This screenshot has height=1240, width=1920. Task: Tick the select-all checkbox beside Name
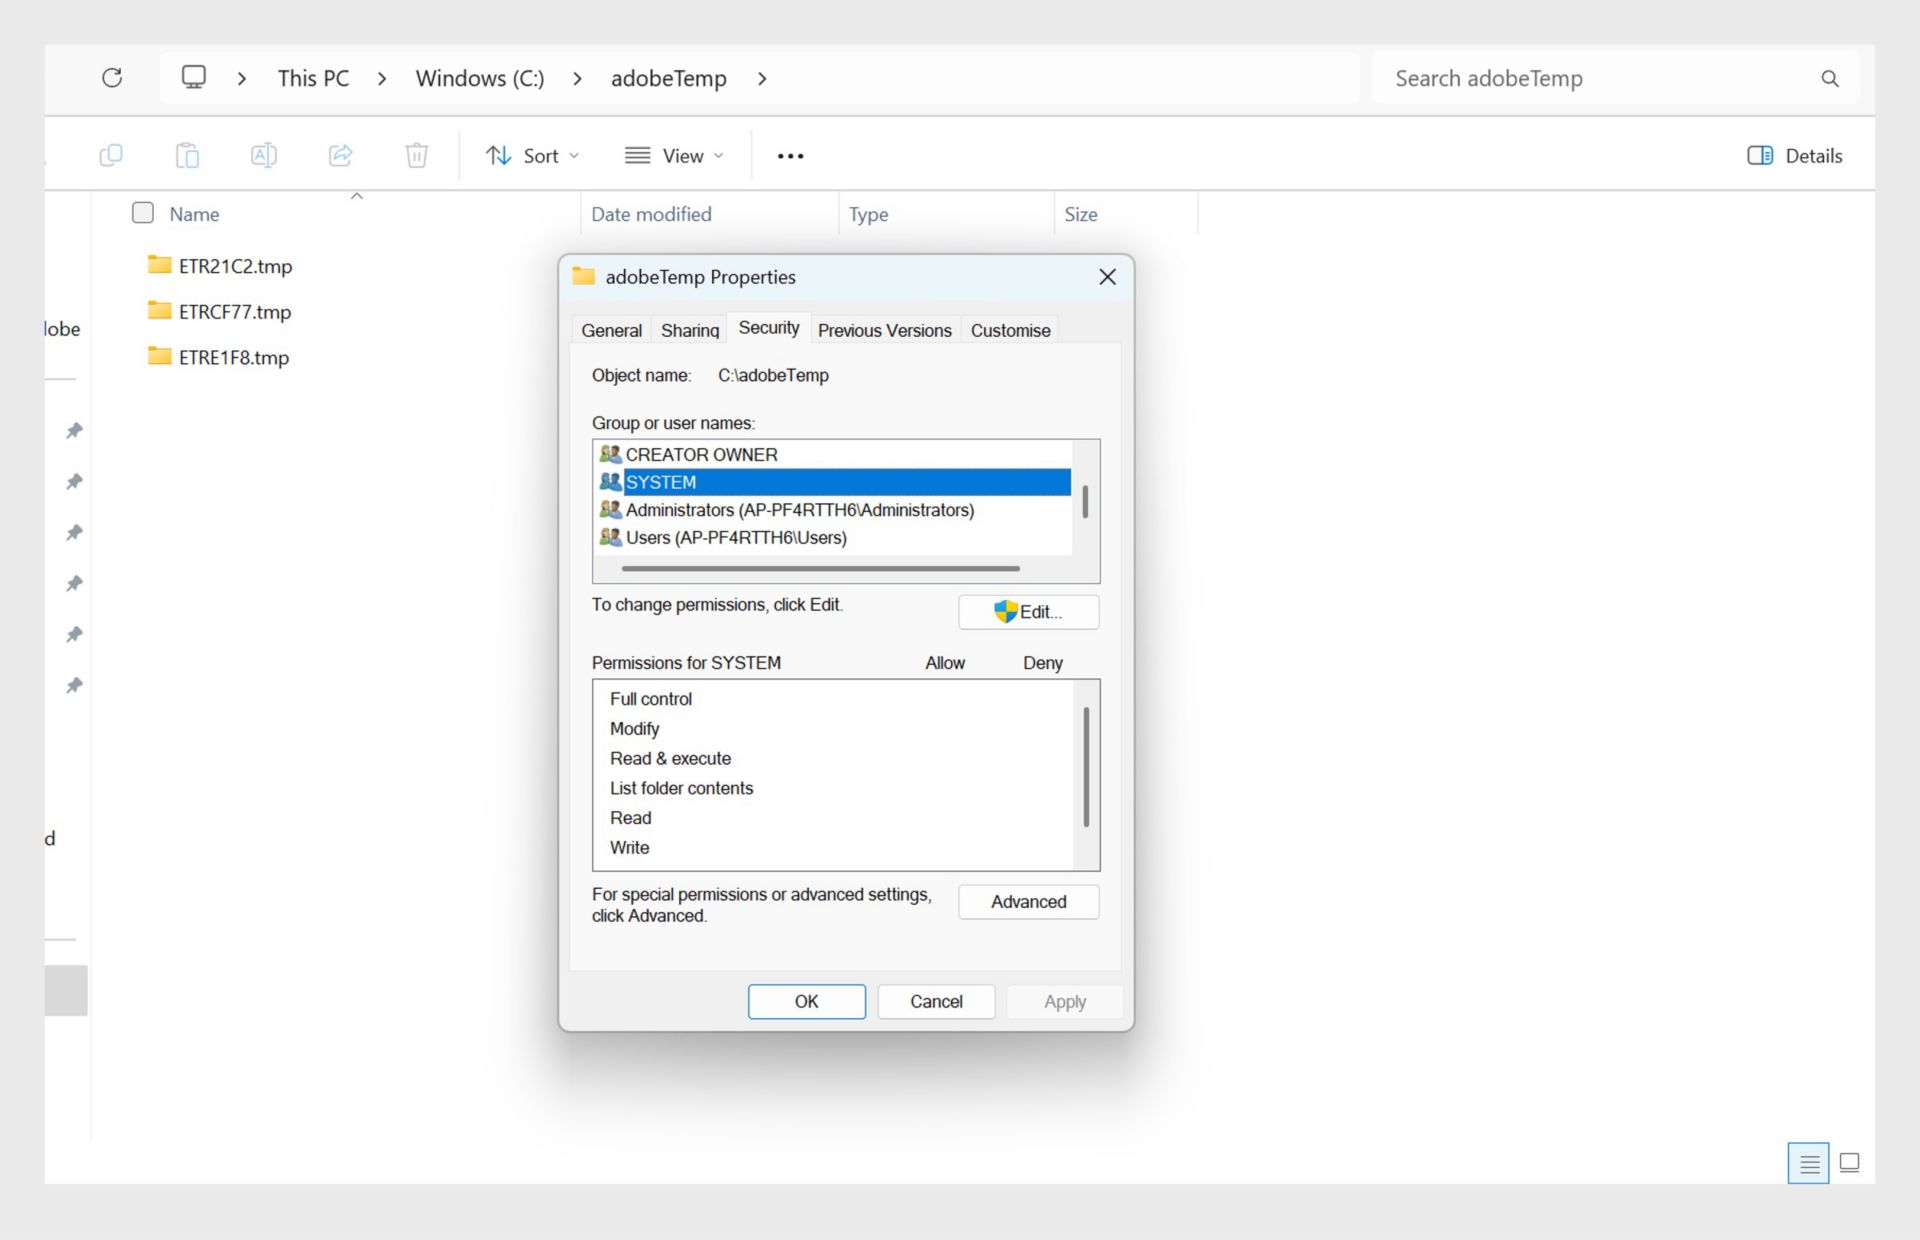point(142,212)
